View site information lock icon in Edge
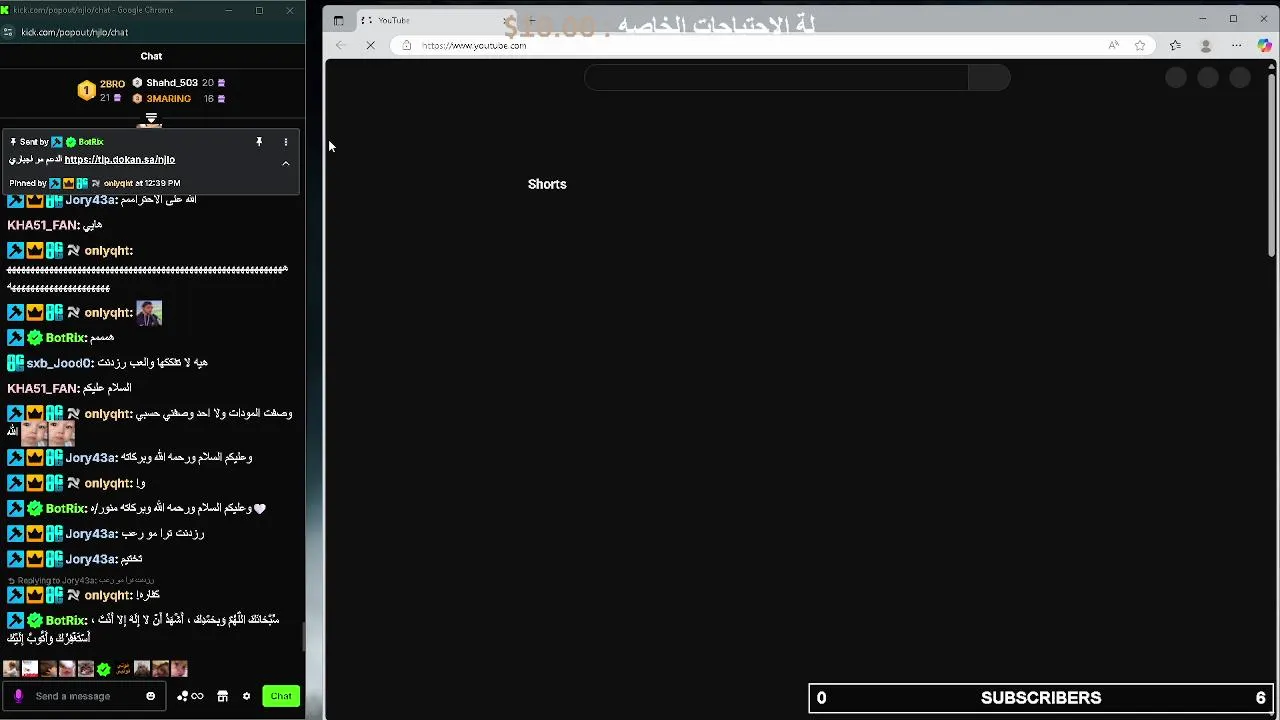This screenshot has width=1280, height=720. click(x=406, y=45)
